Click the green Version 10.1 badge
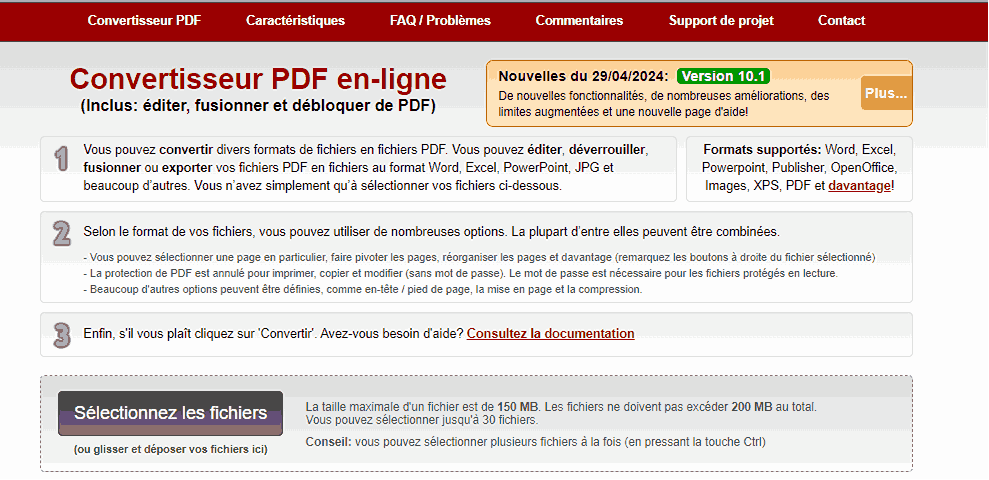 coord(723,76)
